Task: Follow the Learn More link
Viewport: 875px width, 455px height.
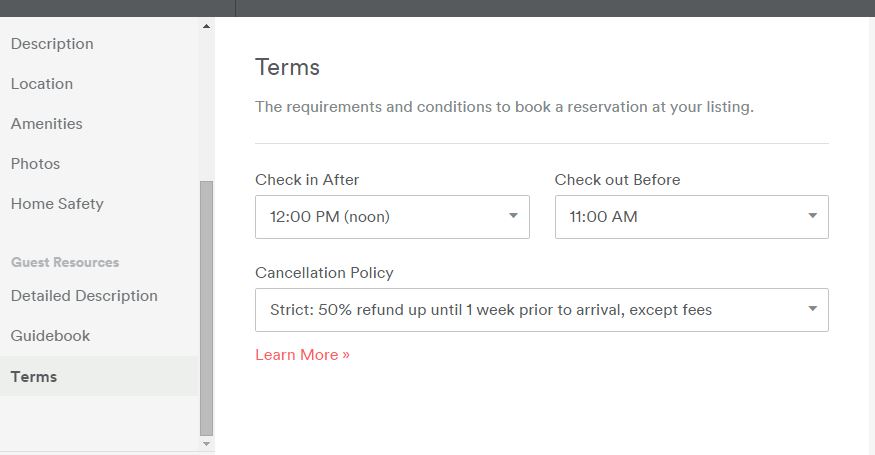Action: click(x=302, y=355)
